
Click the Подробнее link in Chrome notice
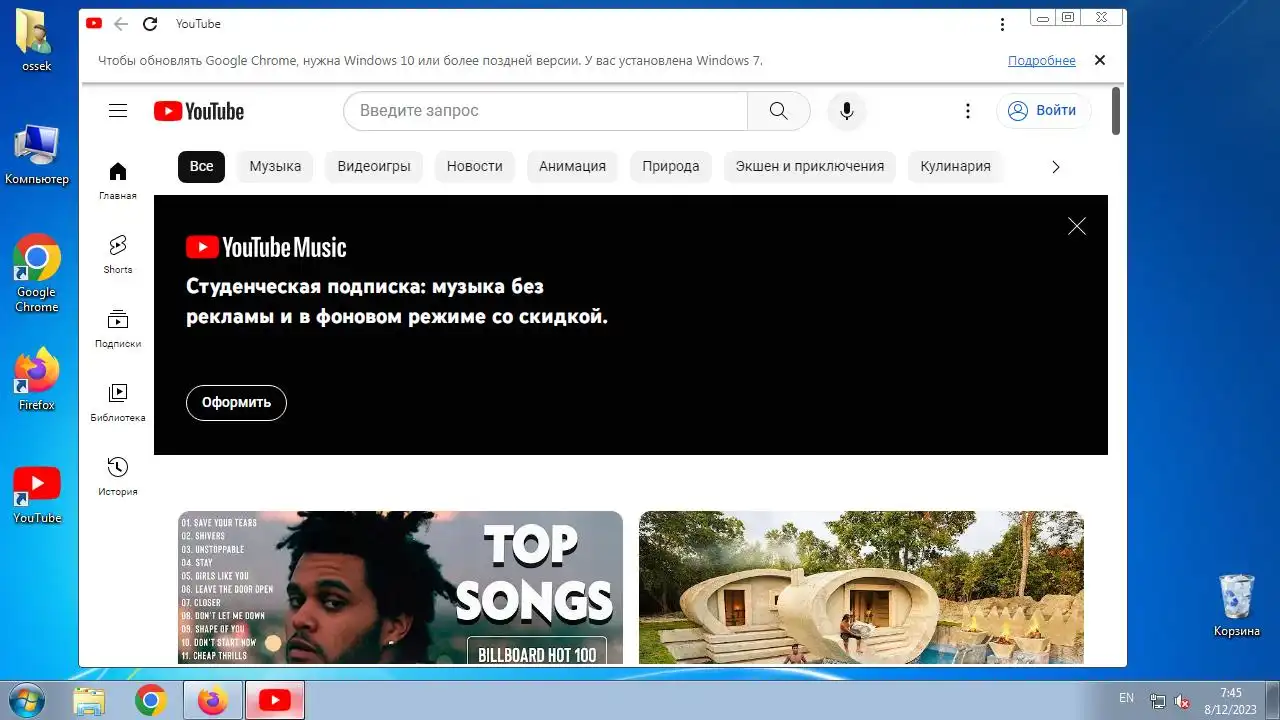1042,61
